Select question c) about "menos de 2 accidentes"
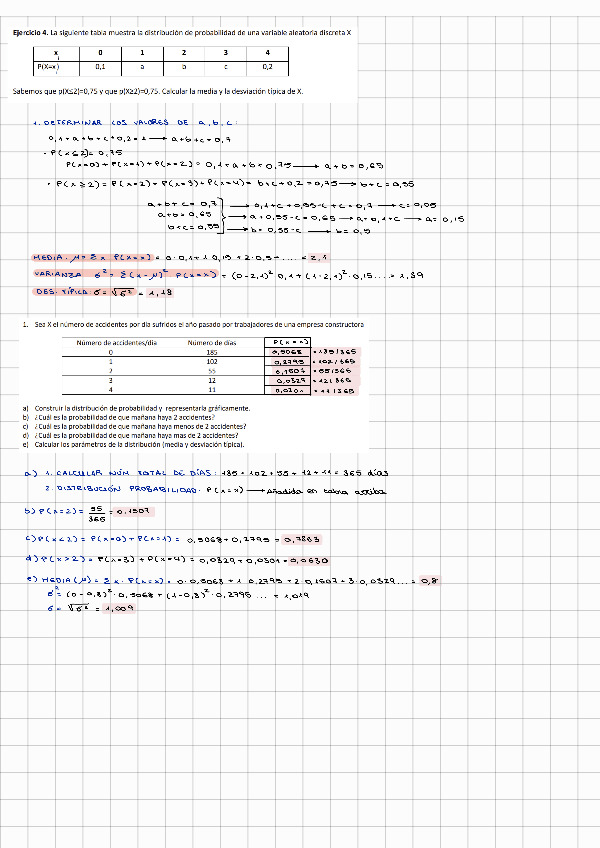This screenshot has width=600, height=848. [x=140, y=427]
